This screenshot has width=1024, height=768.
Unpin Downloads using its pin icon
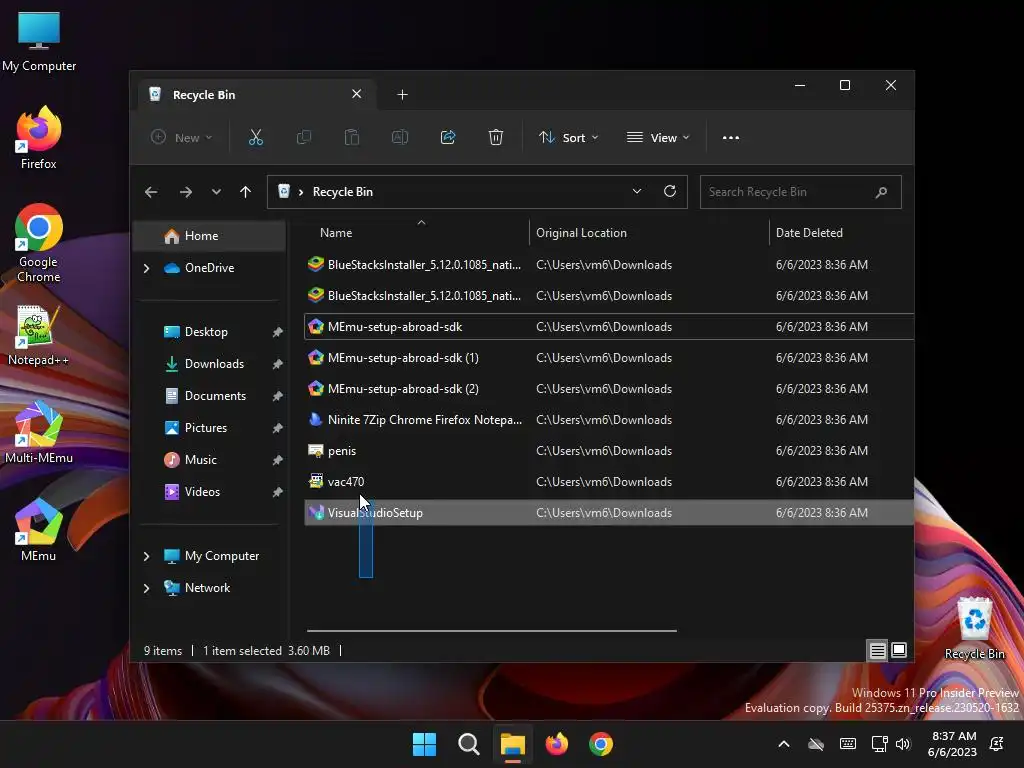(278, 364)
